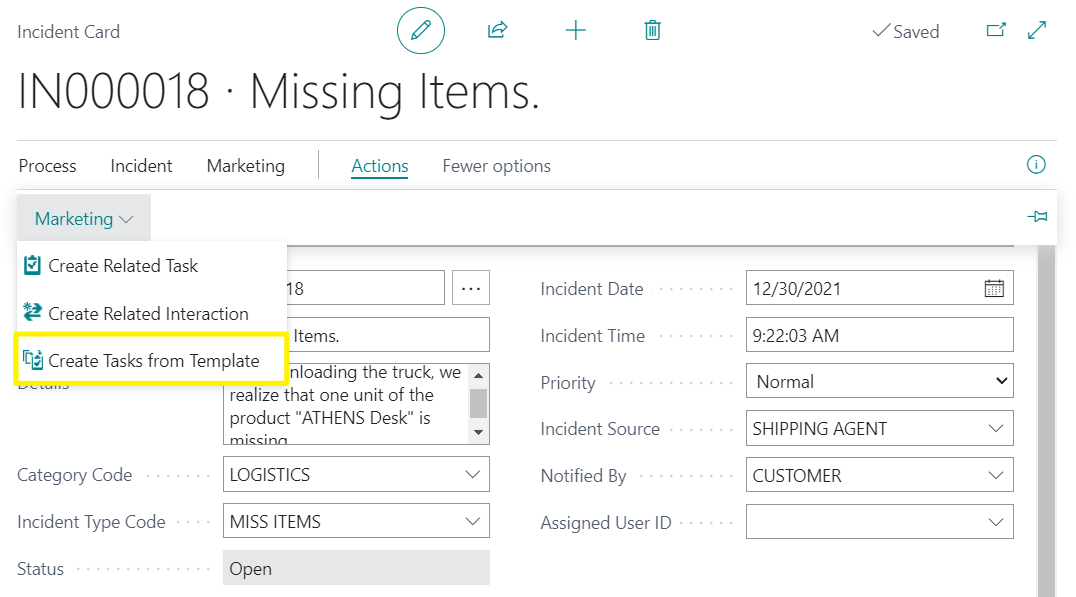Viewport: 1076px width, 597px height.
Task: Select the share icon in the top bar
Action: [497, 30]
